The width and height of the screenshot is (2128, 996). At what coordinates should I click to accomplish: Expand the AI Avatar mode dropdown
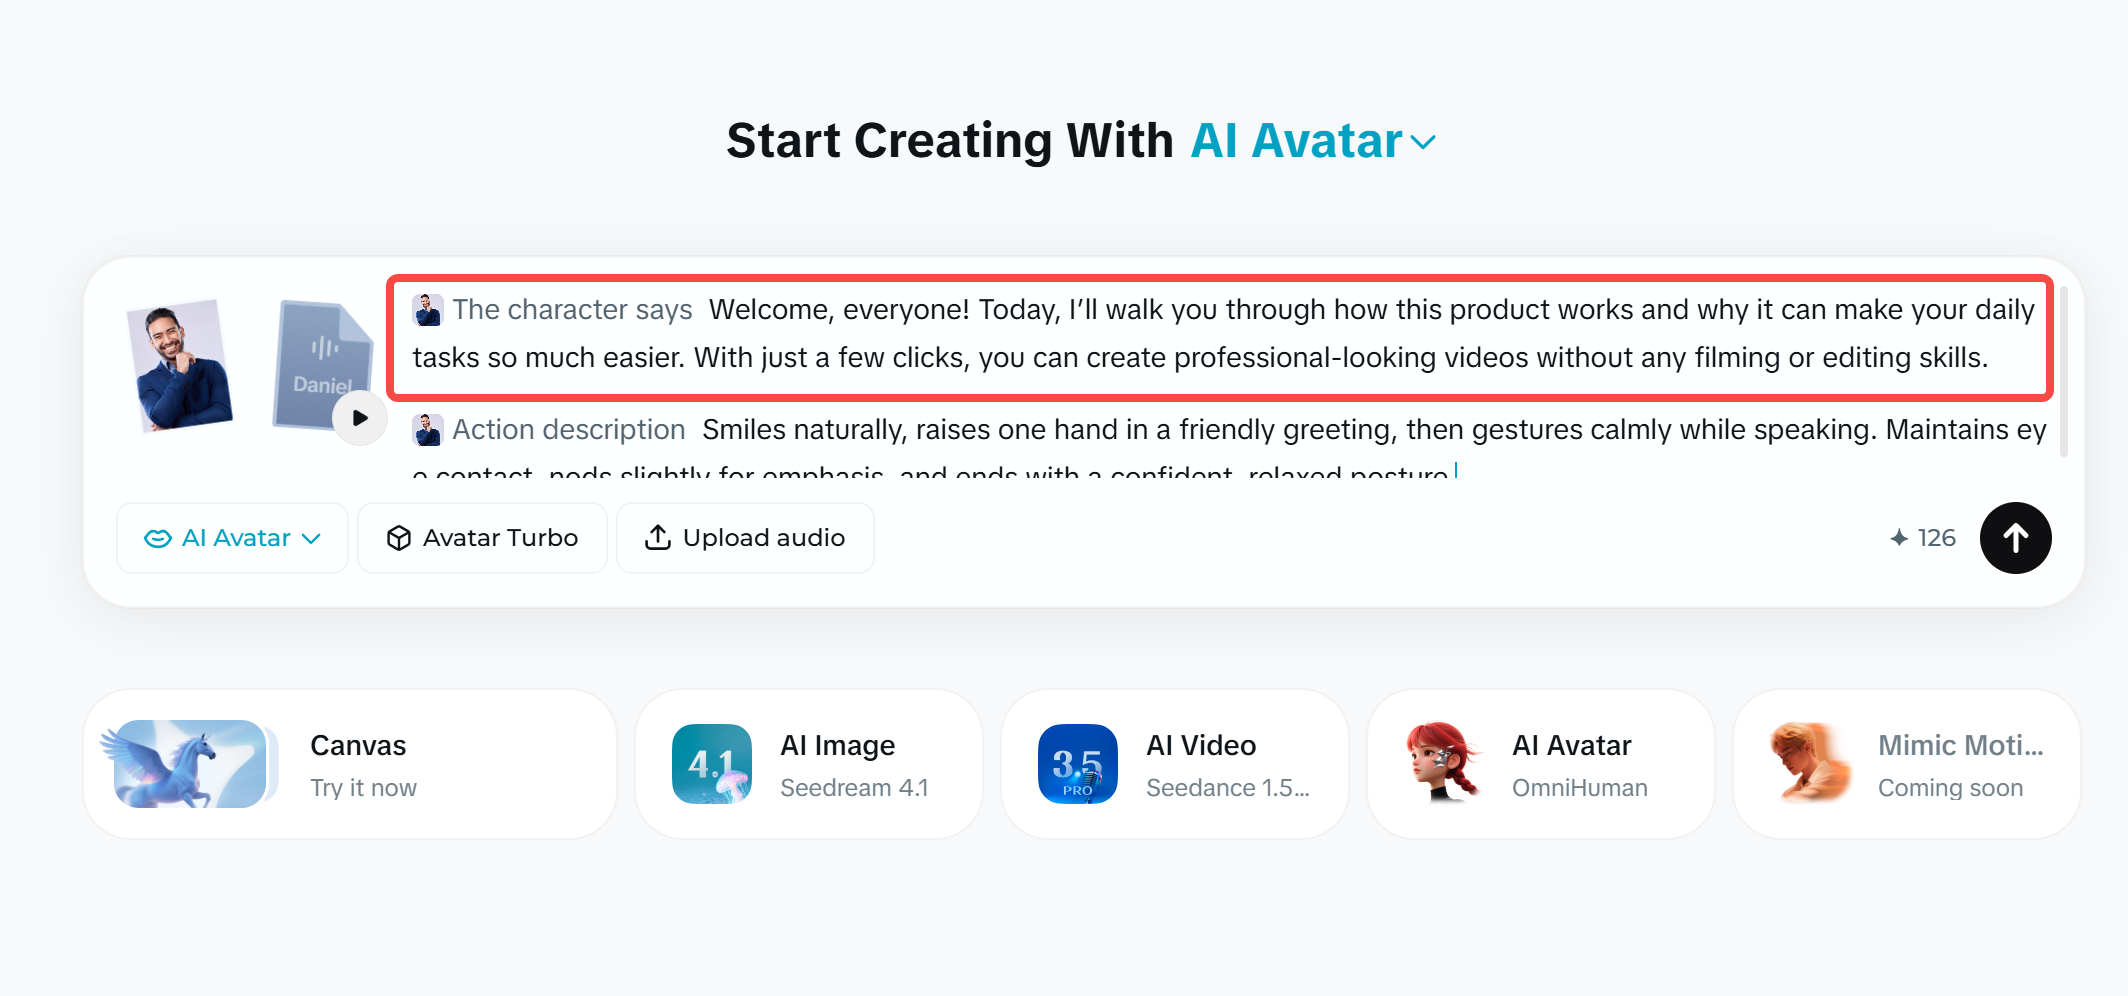tap(232, 538)
